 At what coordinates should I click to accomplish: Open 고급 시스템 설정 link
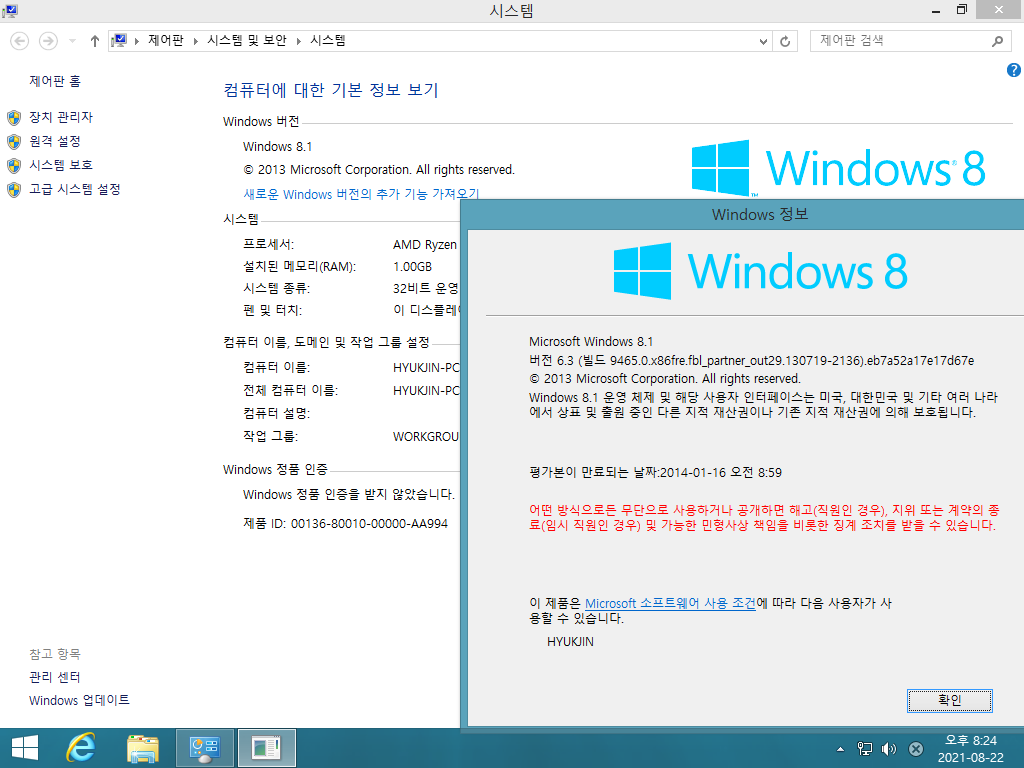click(74, 189)
